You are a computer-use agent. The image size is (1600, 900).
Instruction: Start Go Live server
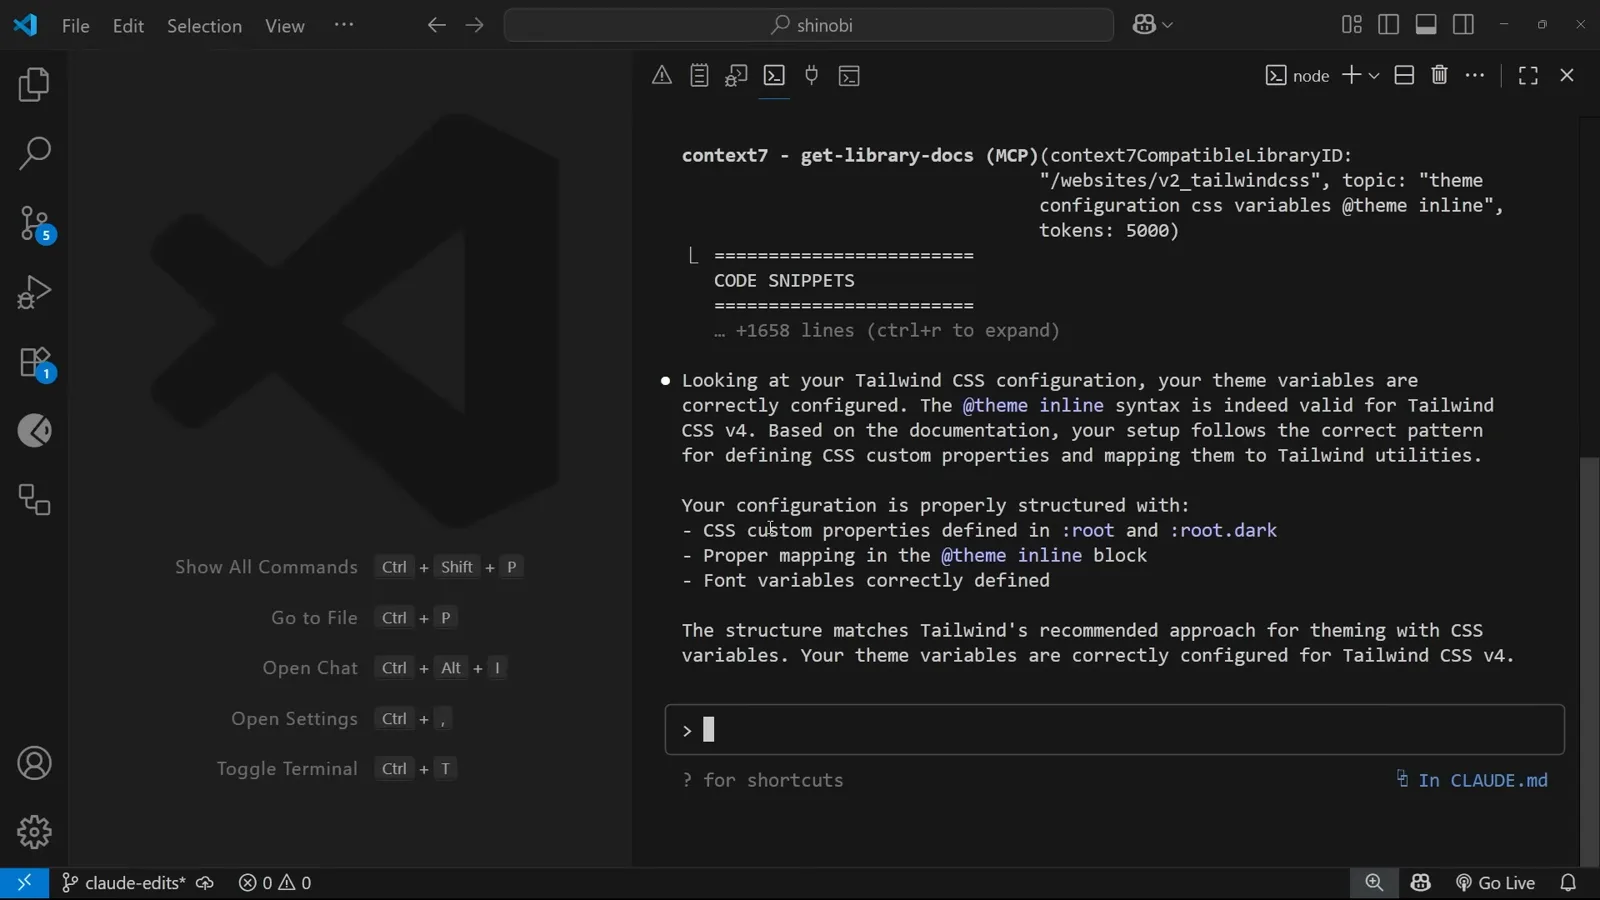click(1495, 883)
